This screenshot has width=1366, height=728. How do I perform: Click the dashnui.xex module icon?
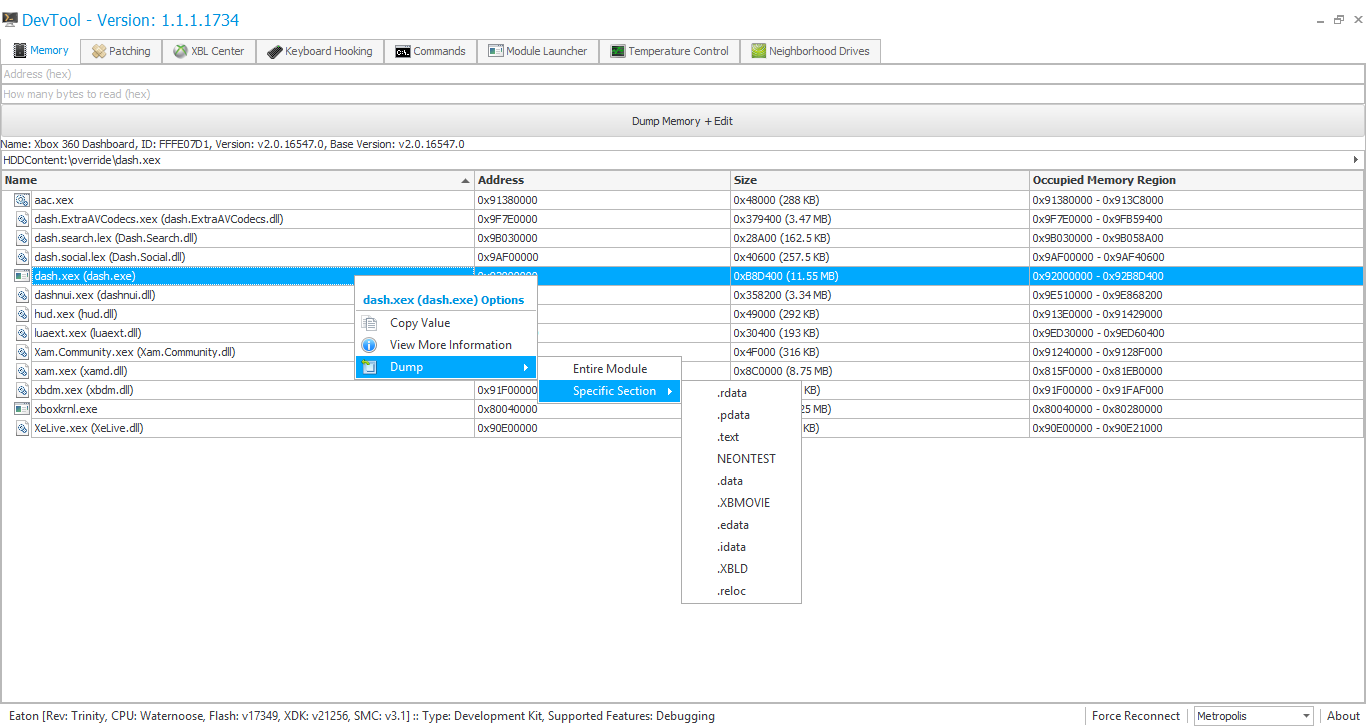point(22,295)
